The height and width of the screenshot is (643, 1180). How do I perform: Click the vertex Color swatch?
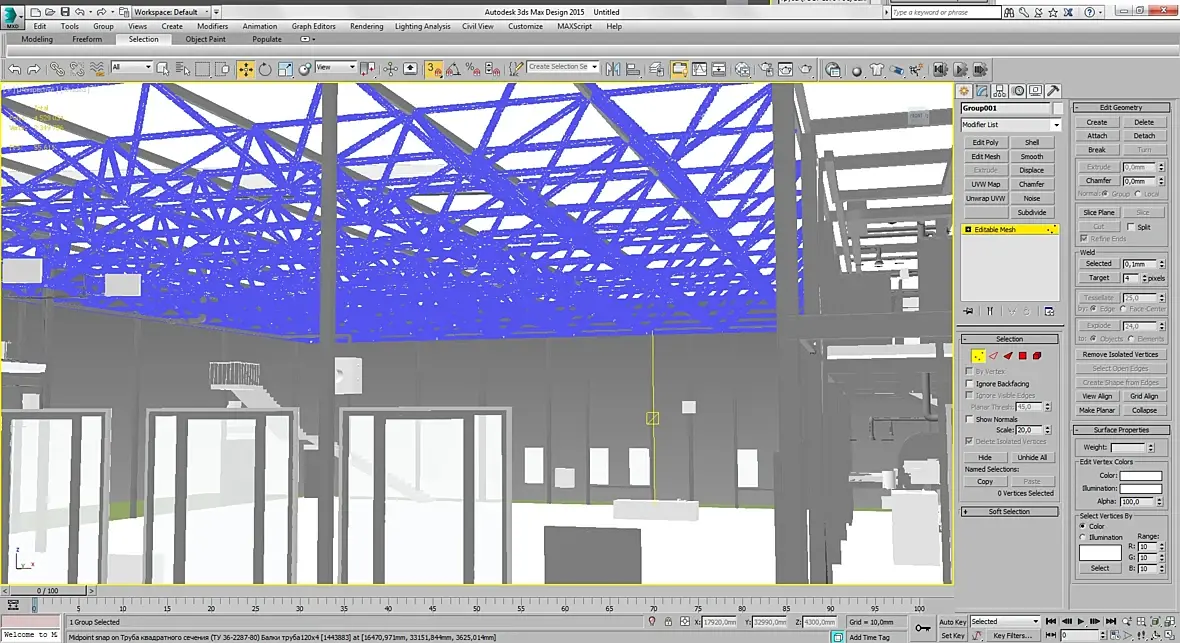pos(1140,475)
